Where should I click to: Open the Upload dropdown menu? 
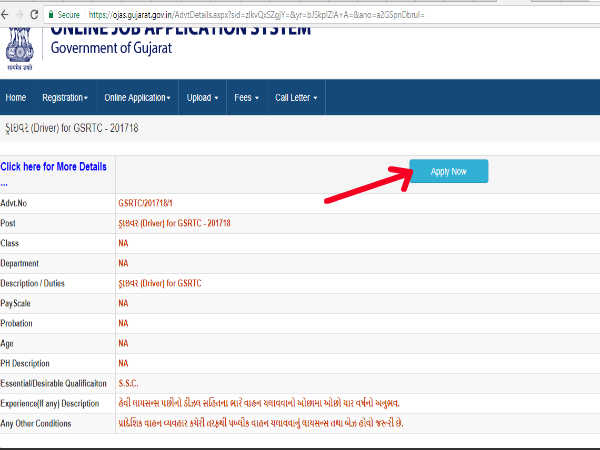(202, 98)
